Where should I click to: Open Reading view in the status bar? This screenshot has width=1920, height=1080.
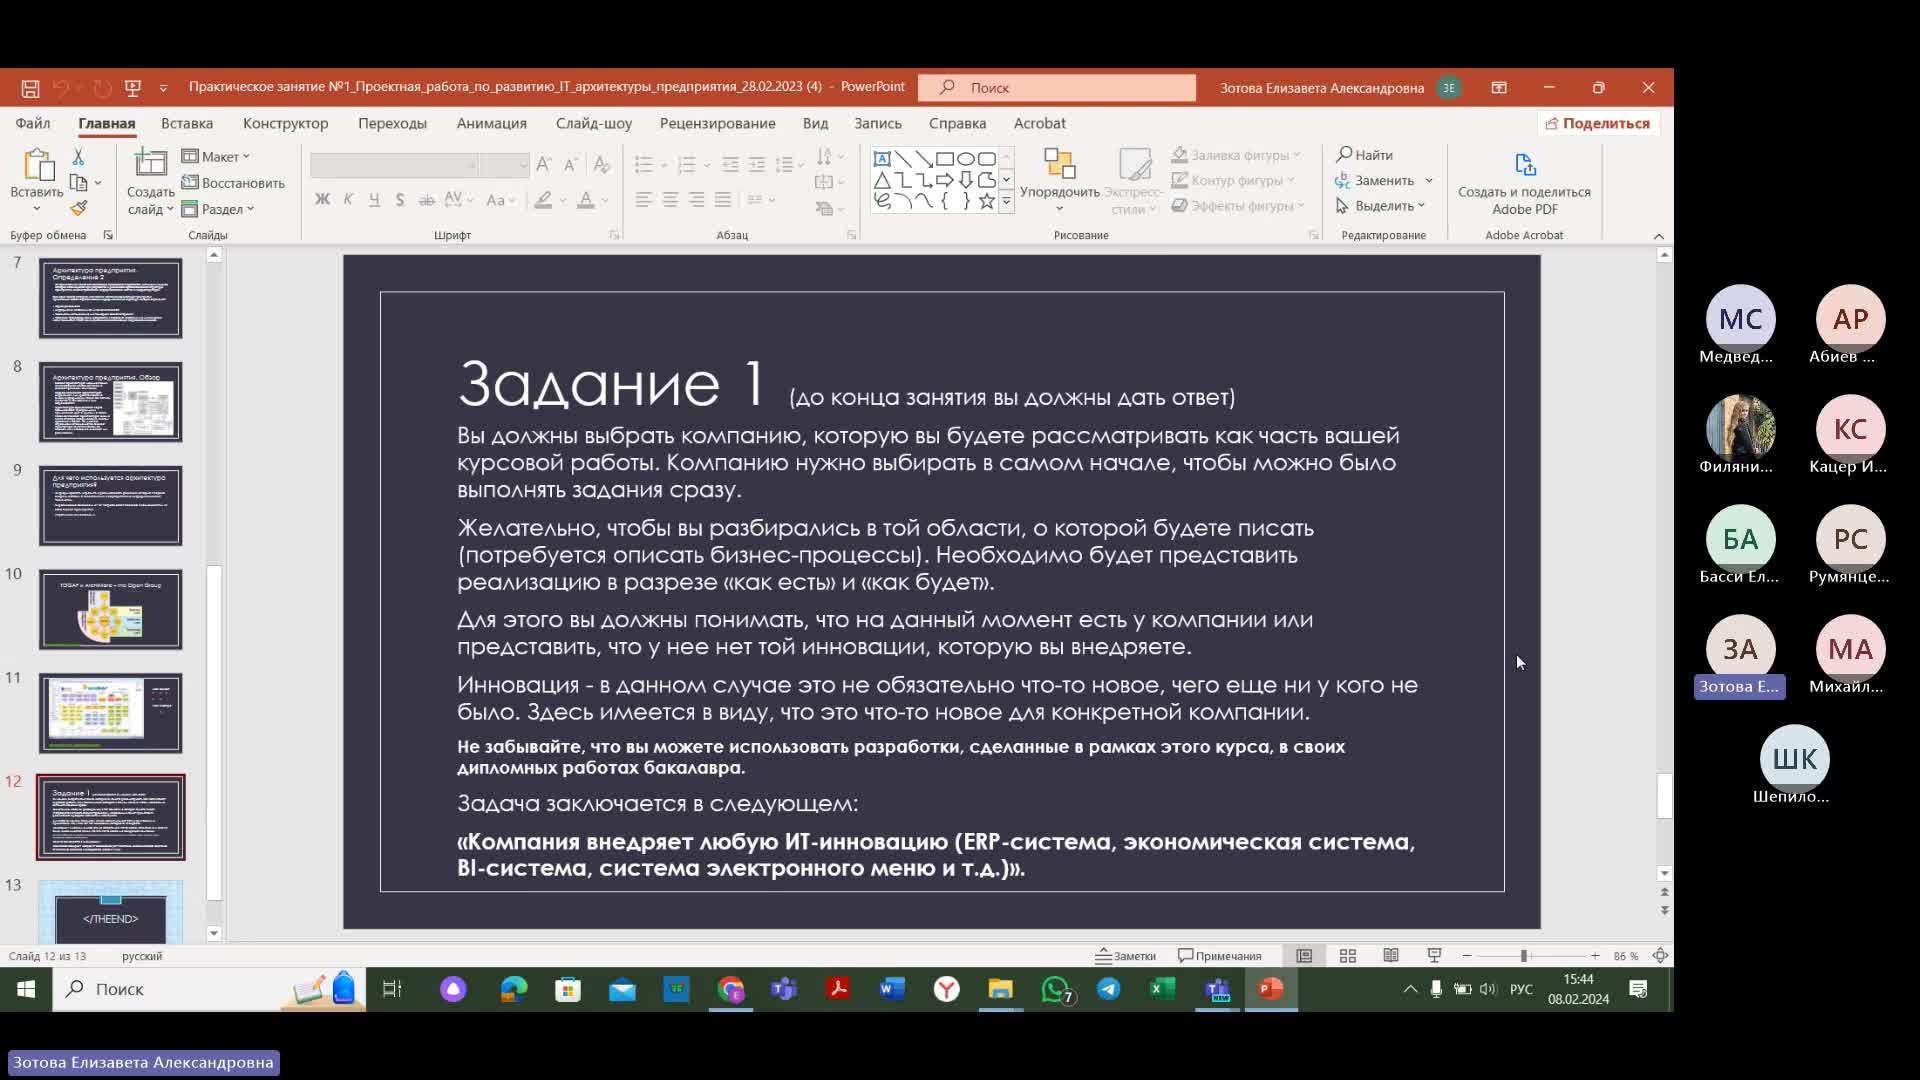[1391, 956]
